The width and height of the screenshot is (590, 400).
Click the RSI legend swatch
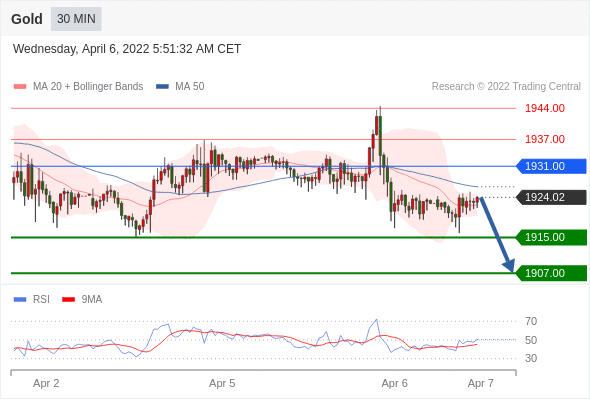(20, 300)
